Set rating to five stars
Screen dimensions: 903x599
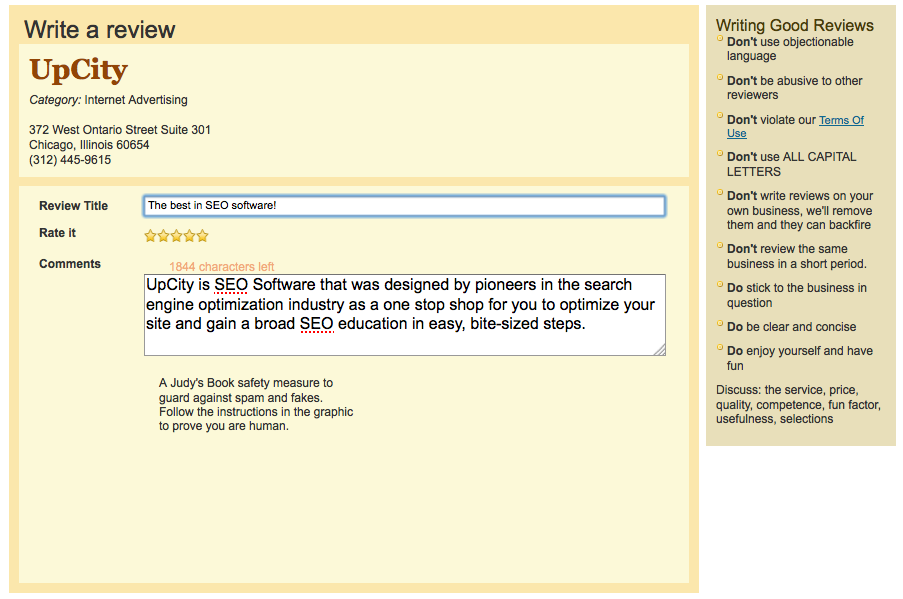[x=202, y=236]
